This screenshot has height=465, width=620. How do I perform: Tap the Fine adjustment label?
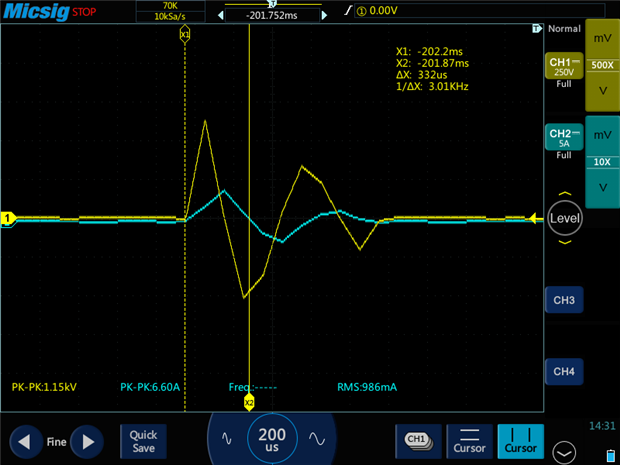pyautogui.click(x=57, y=442)
